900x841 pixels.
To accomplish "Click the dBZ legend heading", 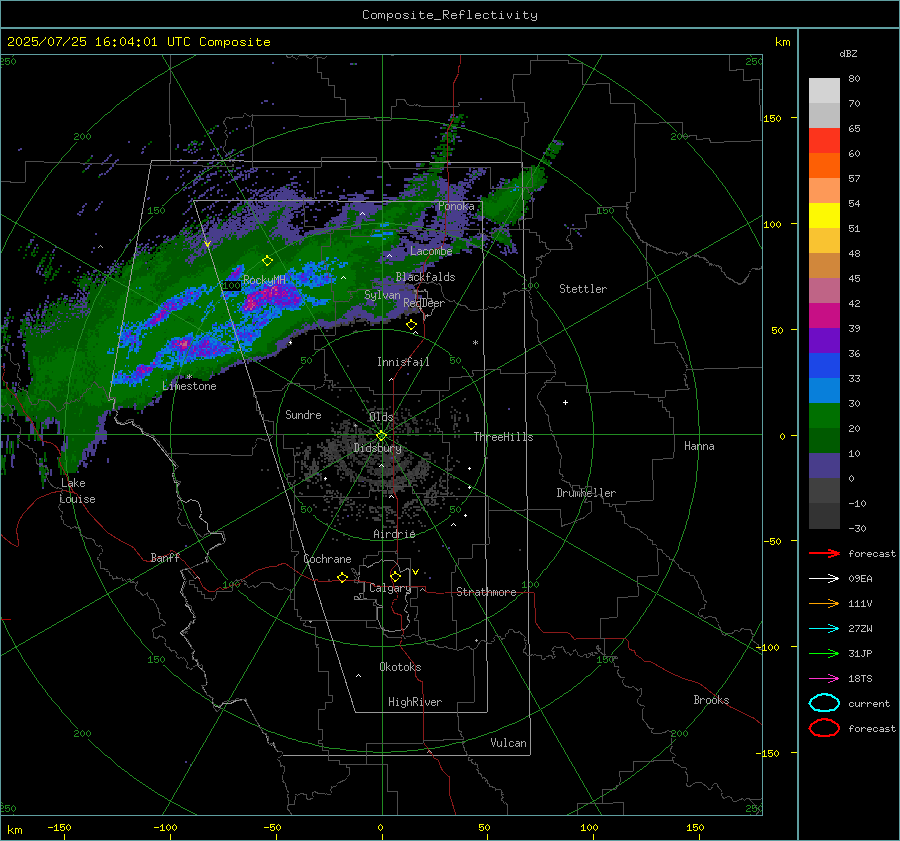I will pyautogui.click(x=848, y=53).
